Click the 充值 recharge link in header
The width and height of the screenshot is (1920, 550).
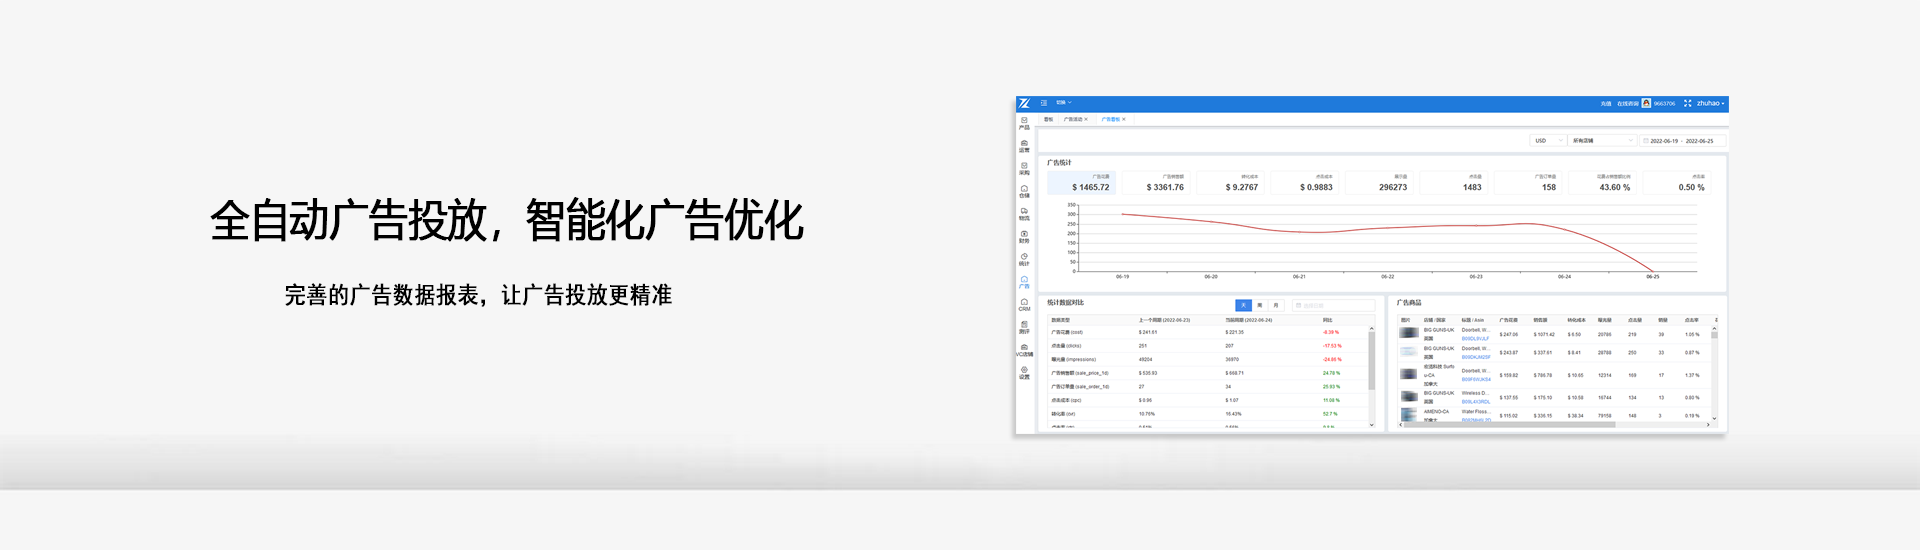point(1605,103)
